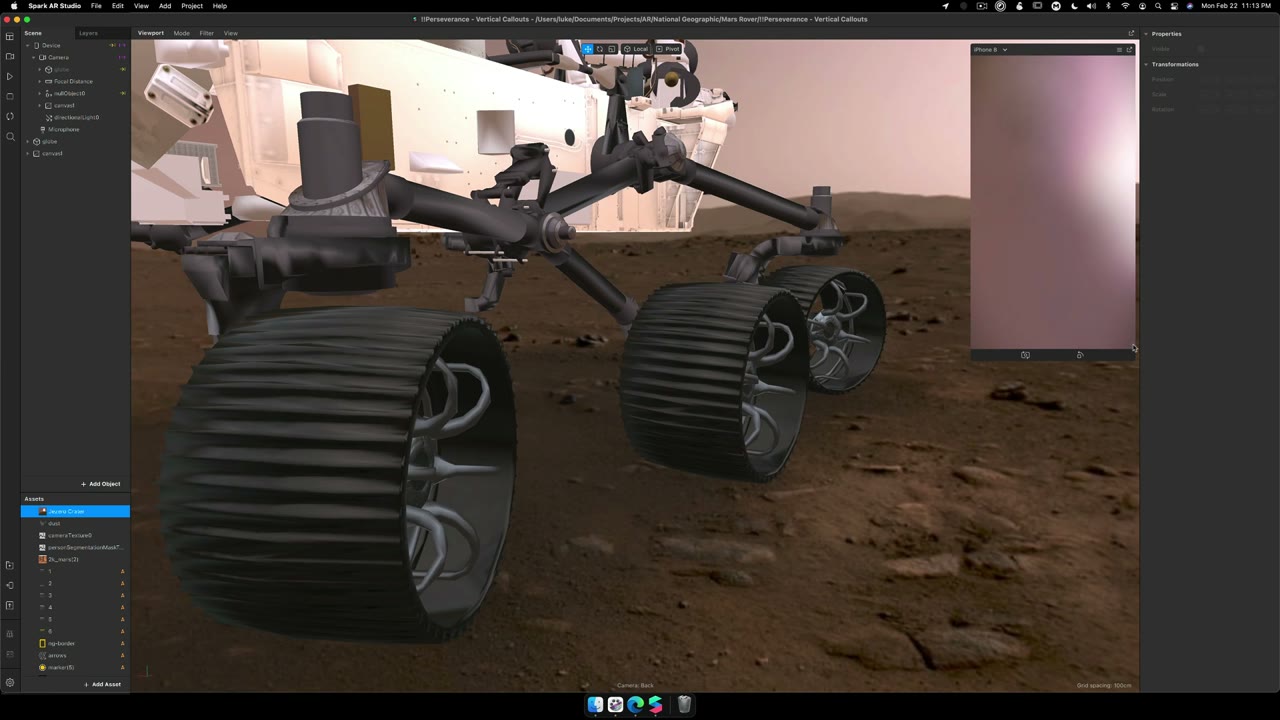Open the Project menu
This screenshot has height=720, width=1280.
pyautogui.click(x=192, y=6)
